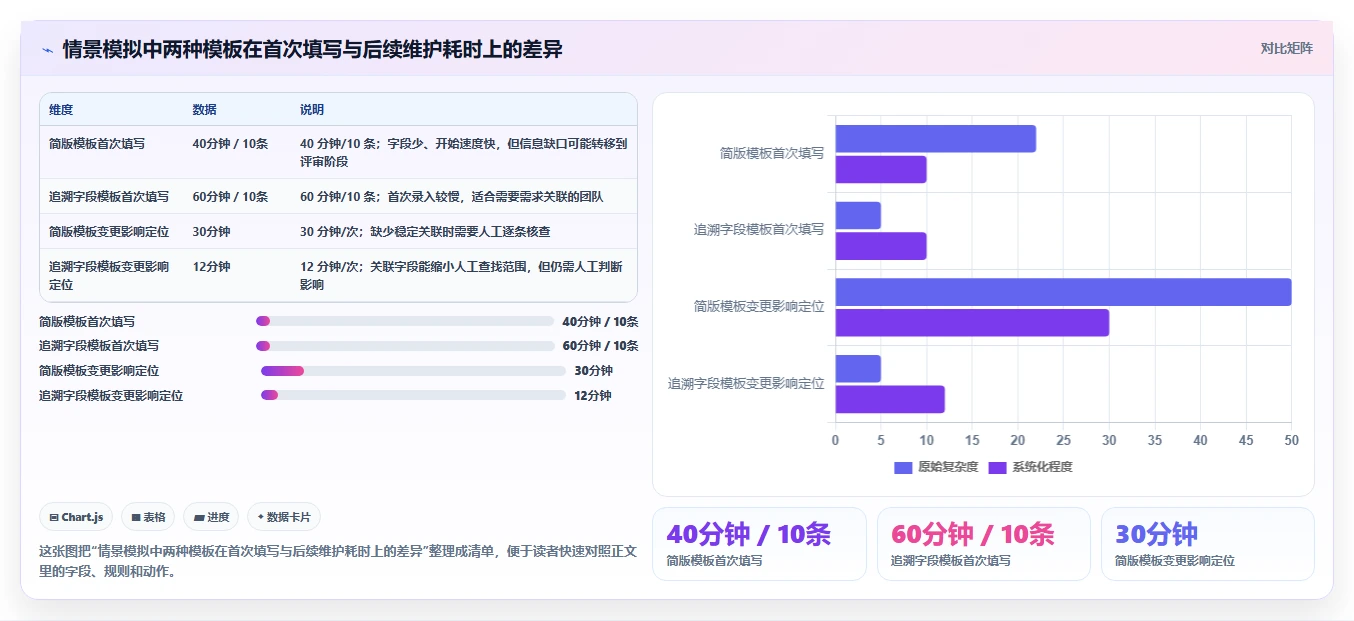Click the 30分钟 progress list value

point(593,371)
